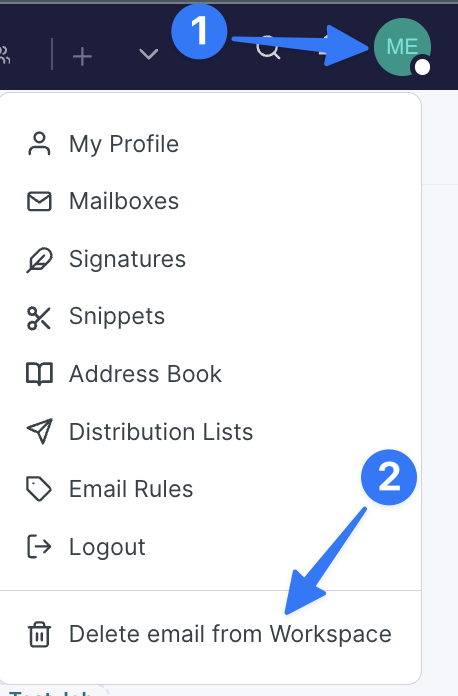The image size is (458, 696).
Task: Click the white status dot on avatar
Action: tap(422, 67)
